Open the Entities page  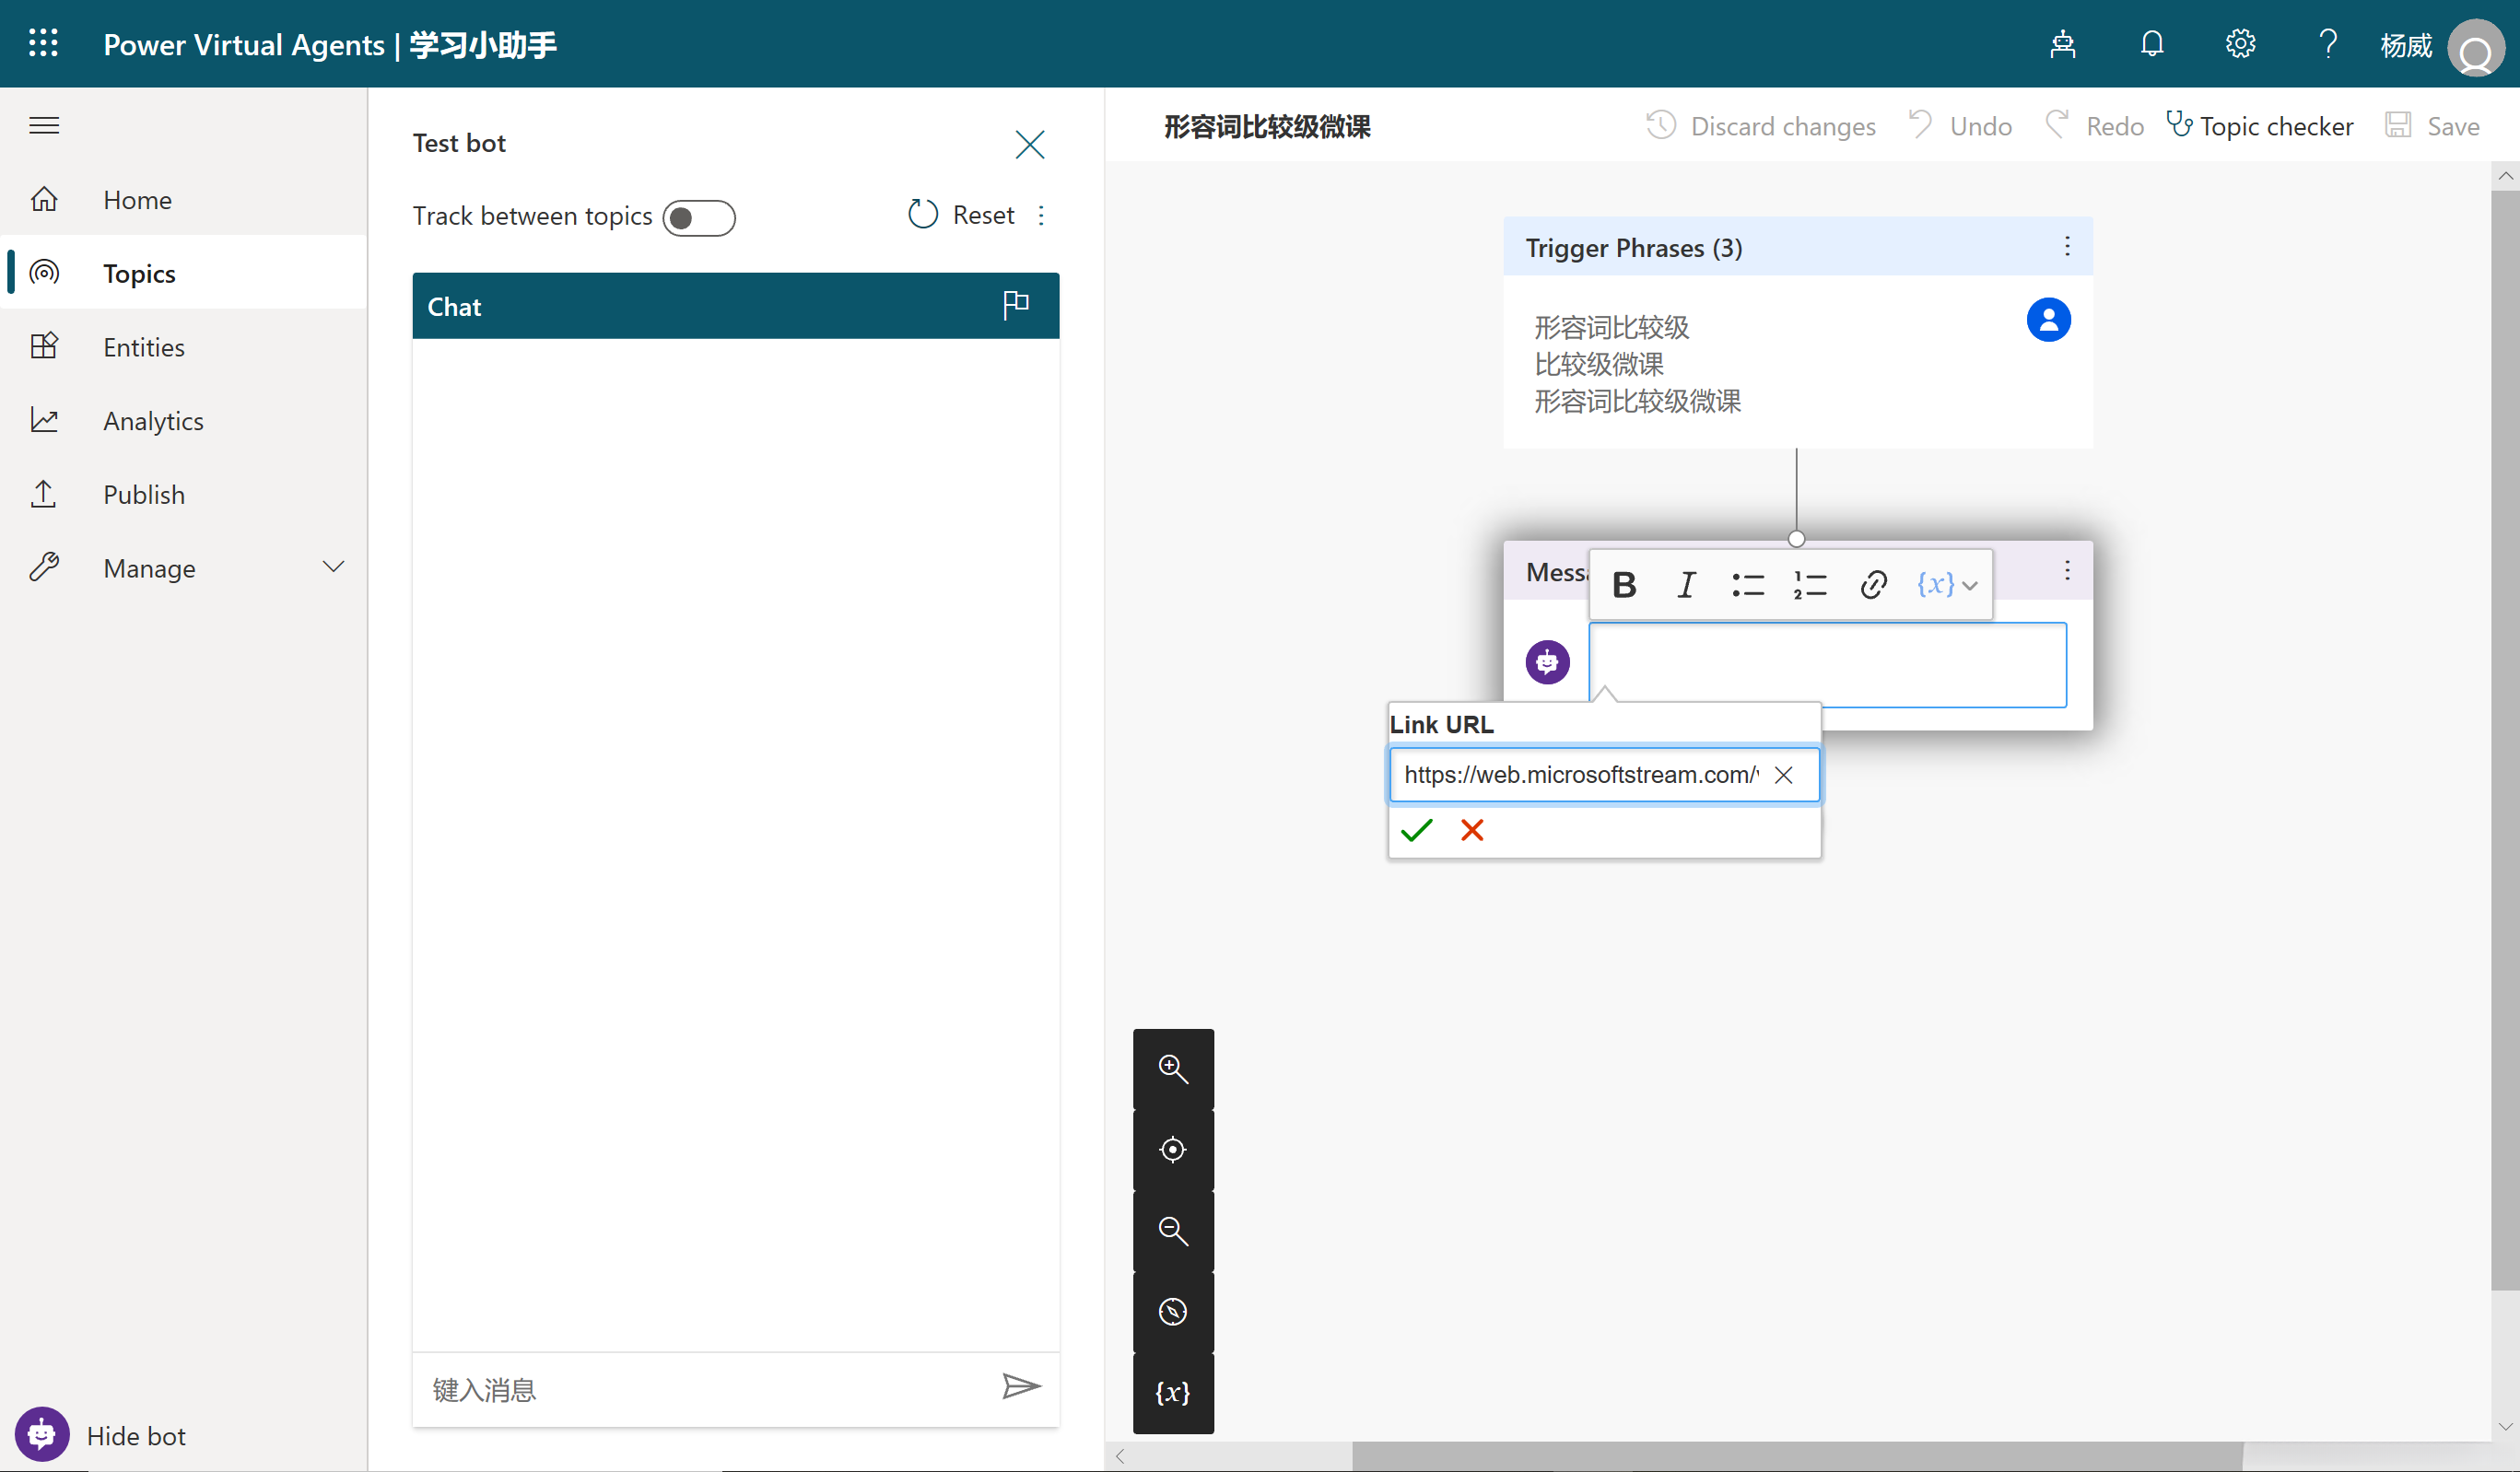click(x=143, y=347)
